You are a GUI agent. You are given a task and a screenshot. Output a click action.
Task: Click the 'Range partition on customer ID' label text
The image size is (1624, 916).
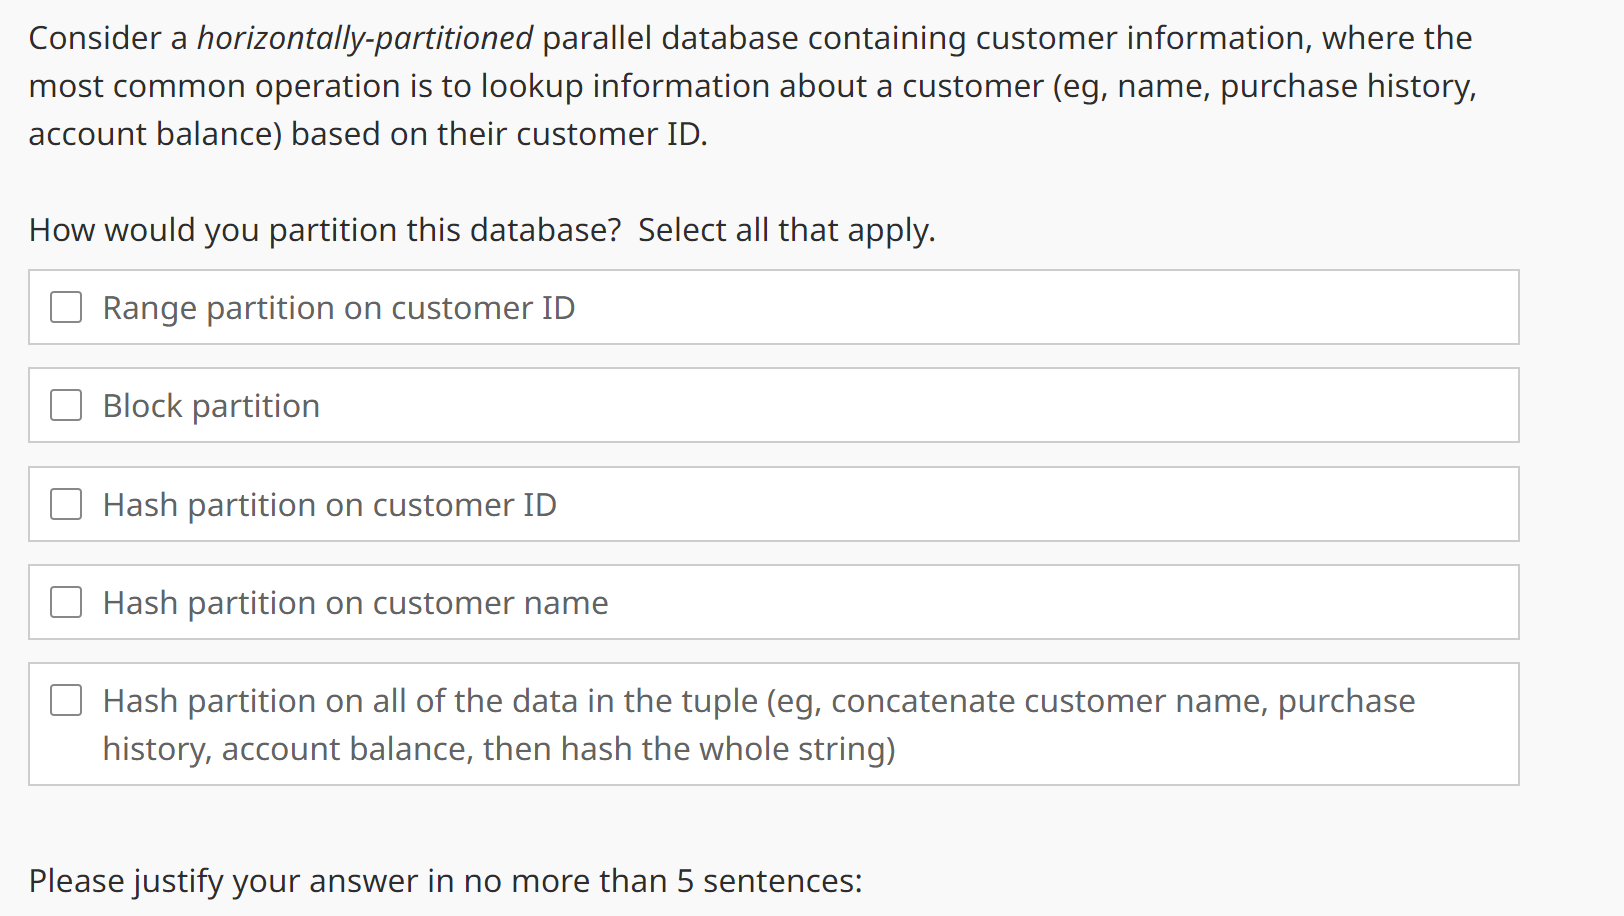click(339, 308)
